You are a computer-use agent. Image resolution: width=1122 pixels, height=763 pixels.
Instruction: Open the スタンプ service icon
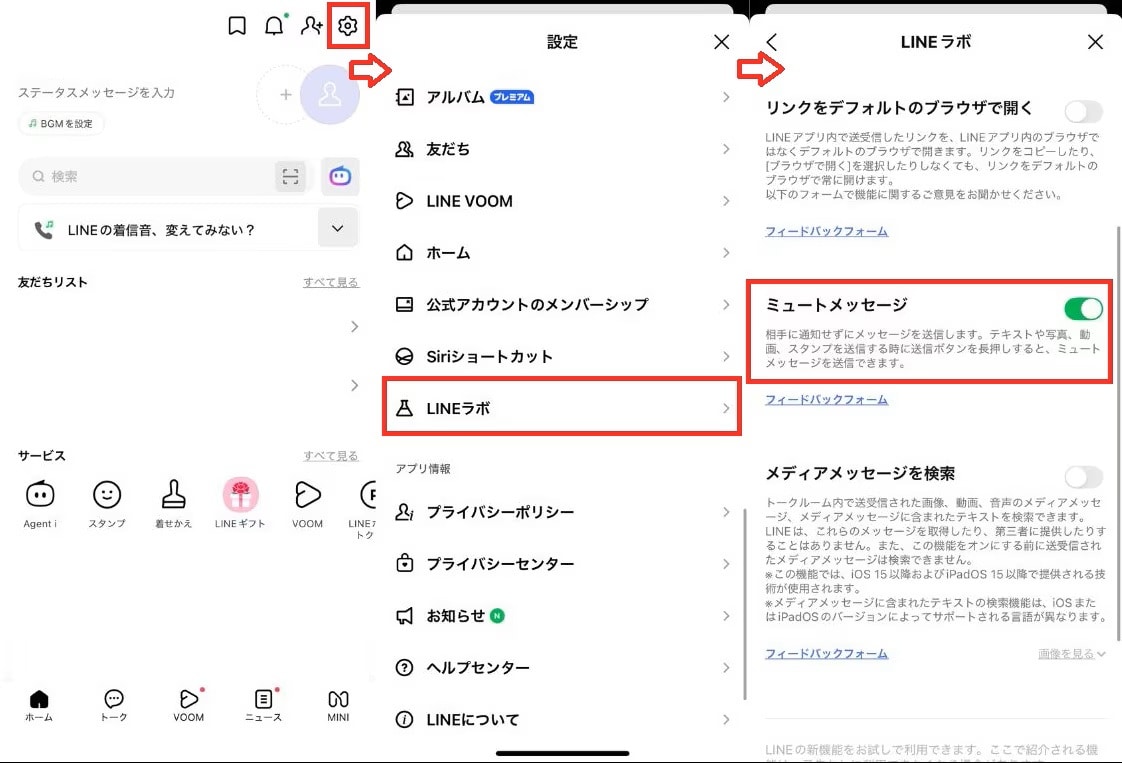[x=107, y=503]
